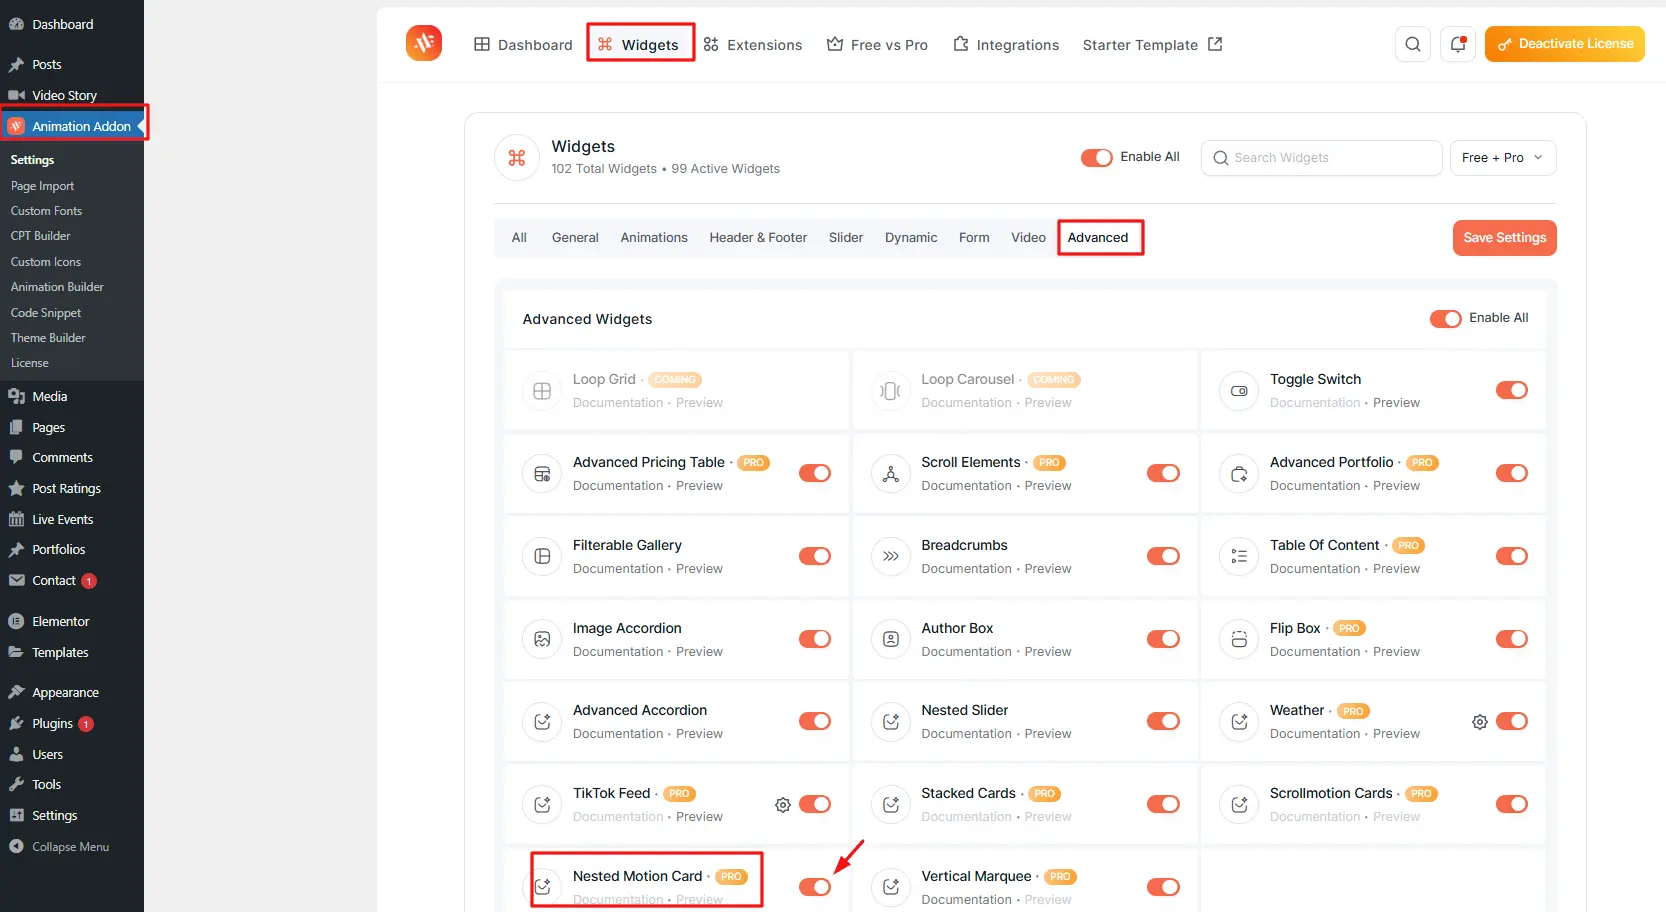Open the Free + Pro filter dropdown

click(1502, 158)
